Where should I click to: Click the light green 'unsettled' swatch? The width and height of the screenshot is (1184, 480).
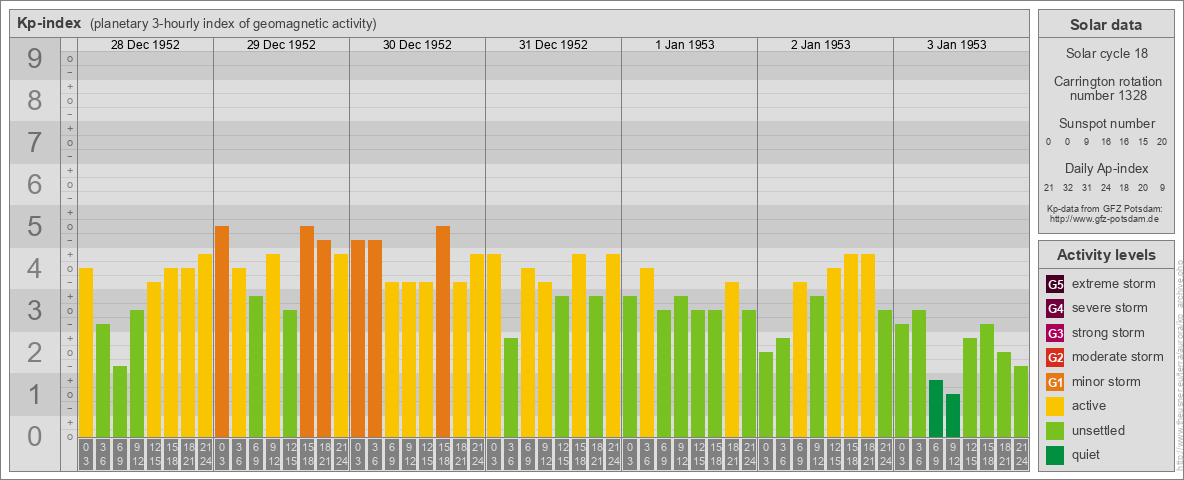tap(1055, 430)
